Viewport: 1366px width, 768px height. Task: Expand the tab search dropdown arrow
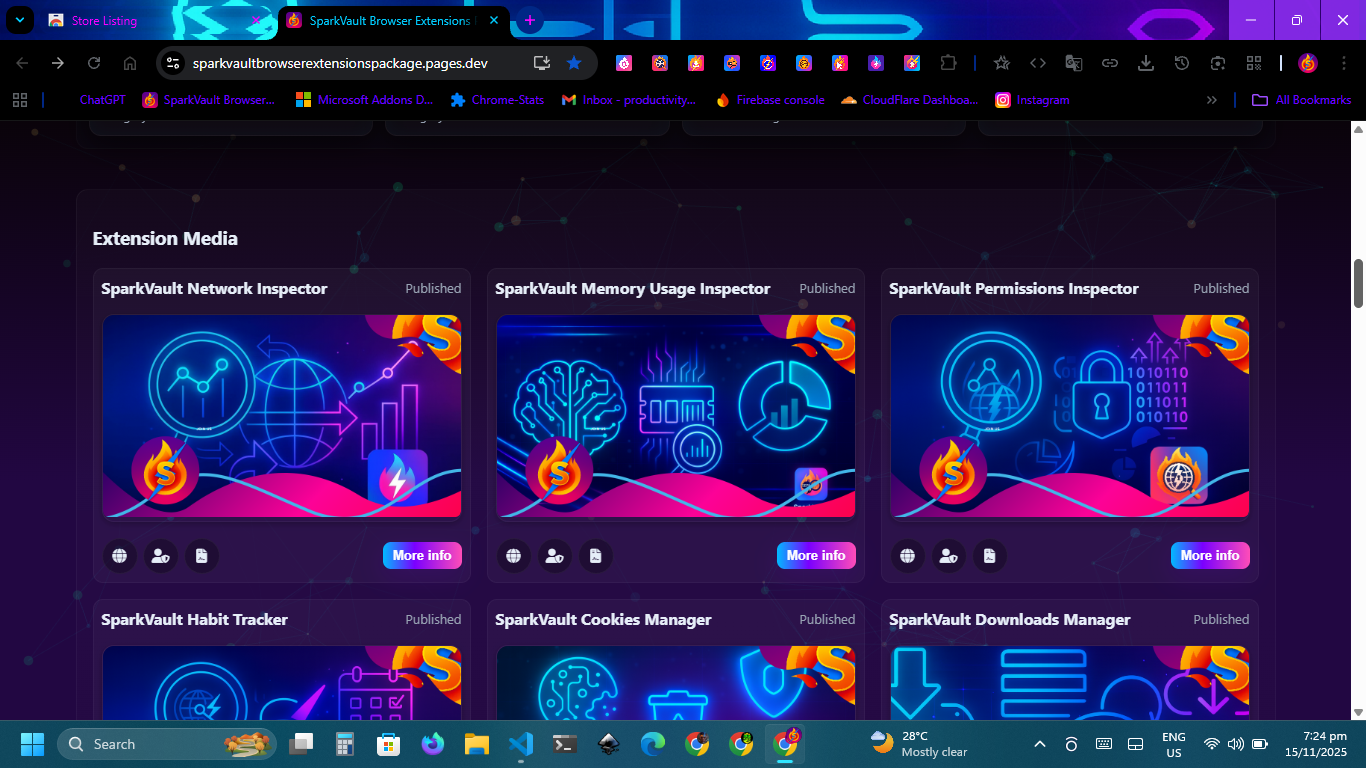click(x=19, y=20)
